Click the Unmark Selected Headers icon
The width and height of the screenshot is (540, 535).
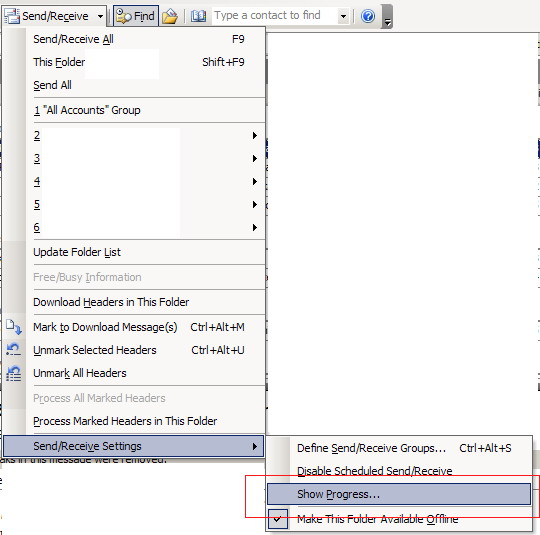[x=14, y=350]
